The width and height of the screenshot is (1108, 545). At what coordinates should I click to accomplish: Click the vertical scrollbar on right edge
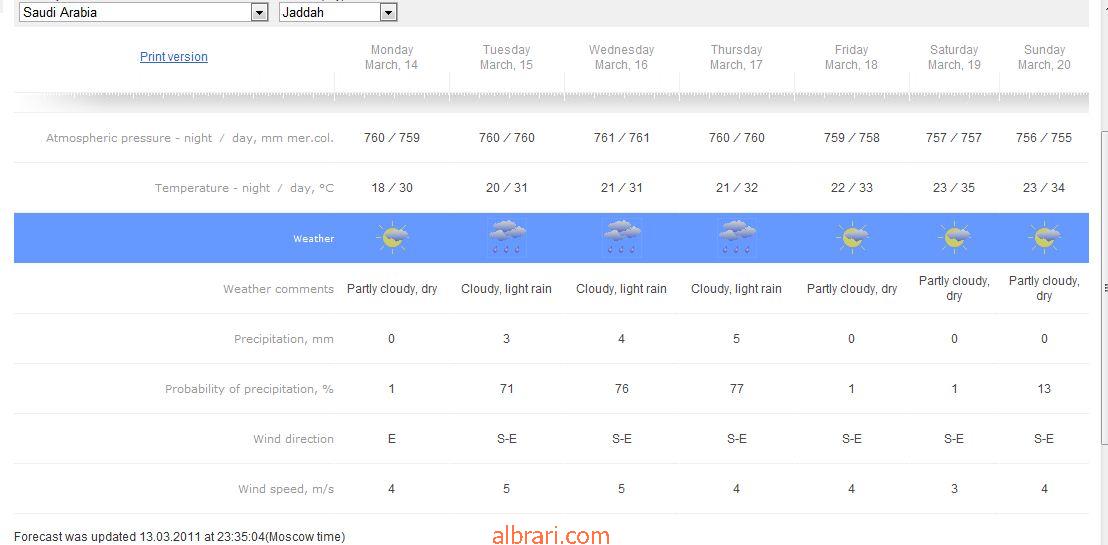[1104, 286]
